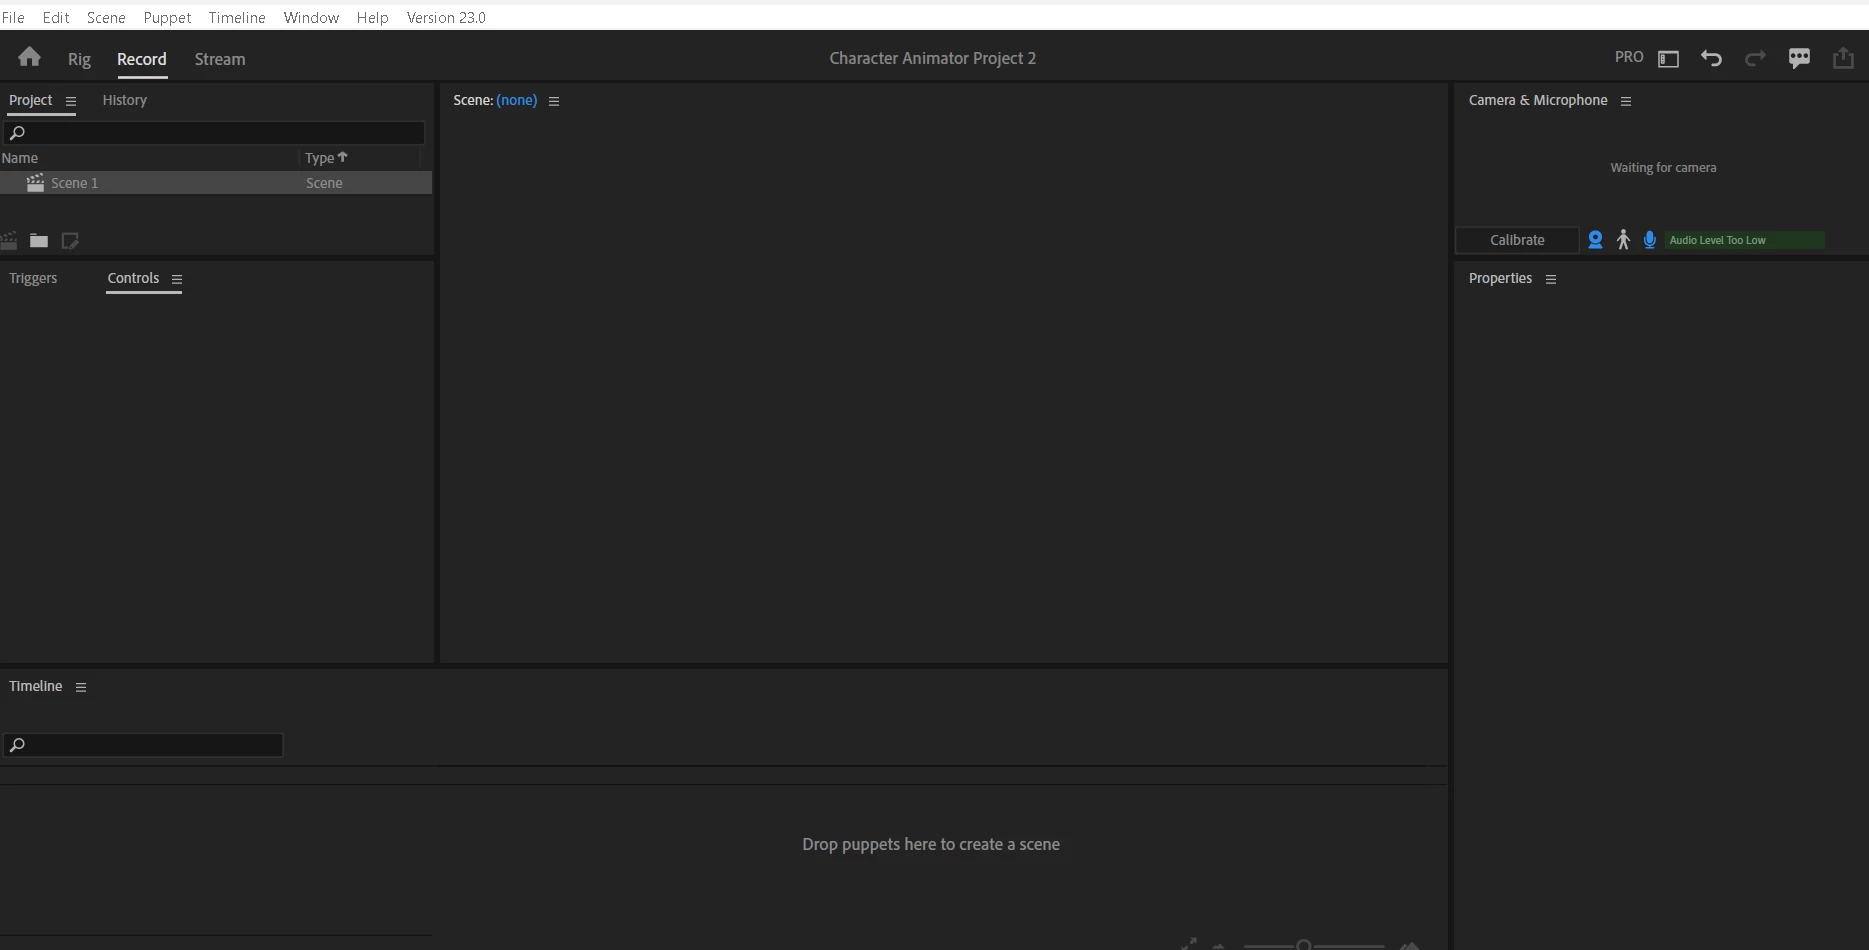Switch to the Triggers tab

tap(33, 278)
